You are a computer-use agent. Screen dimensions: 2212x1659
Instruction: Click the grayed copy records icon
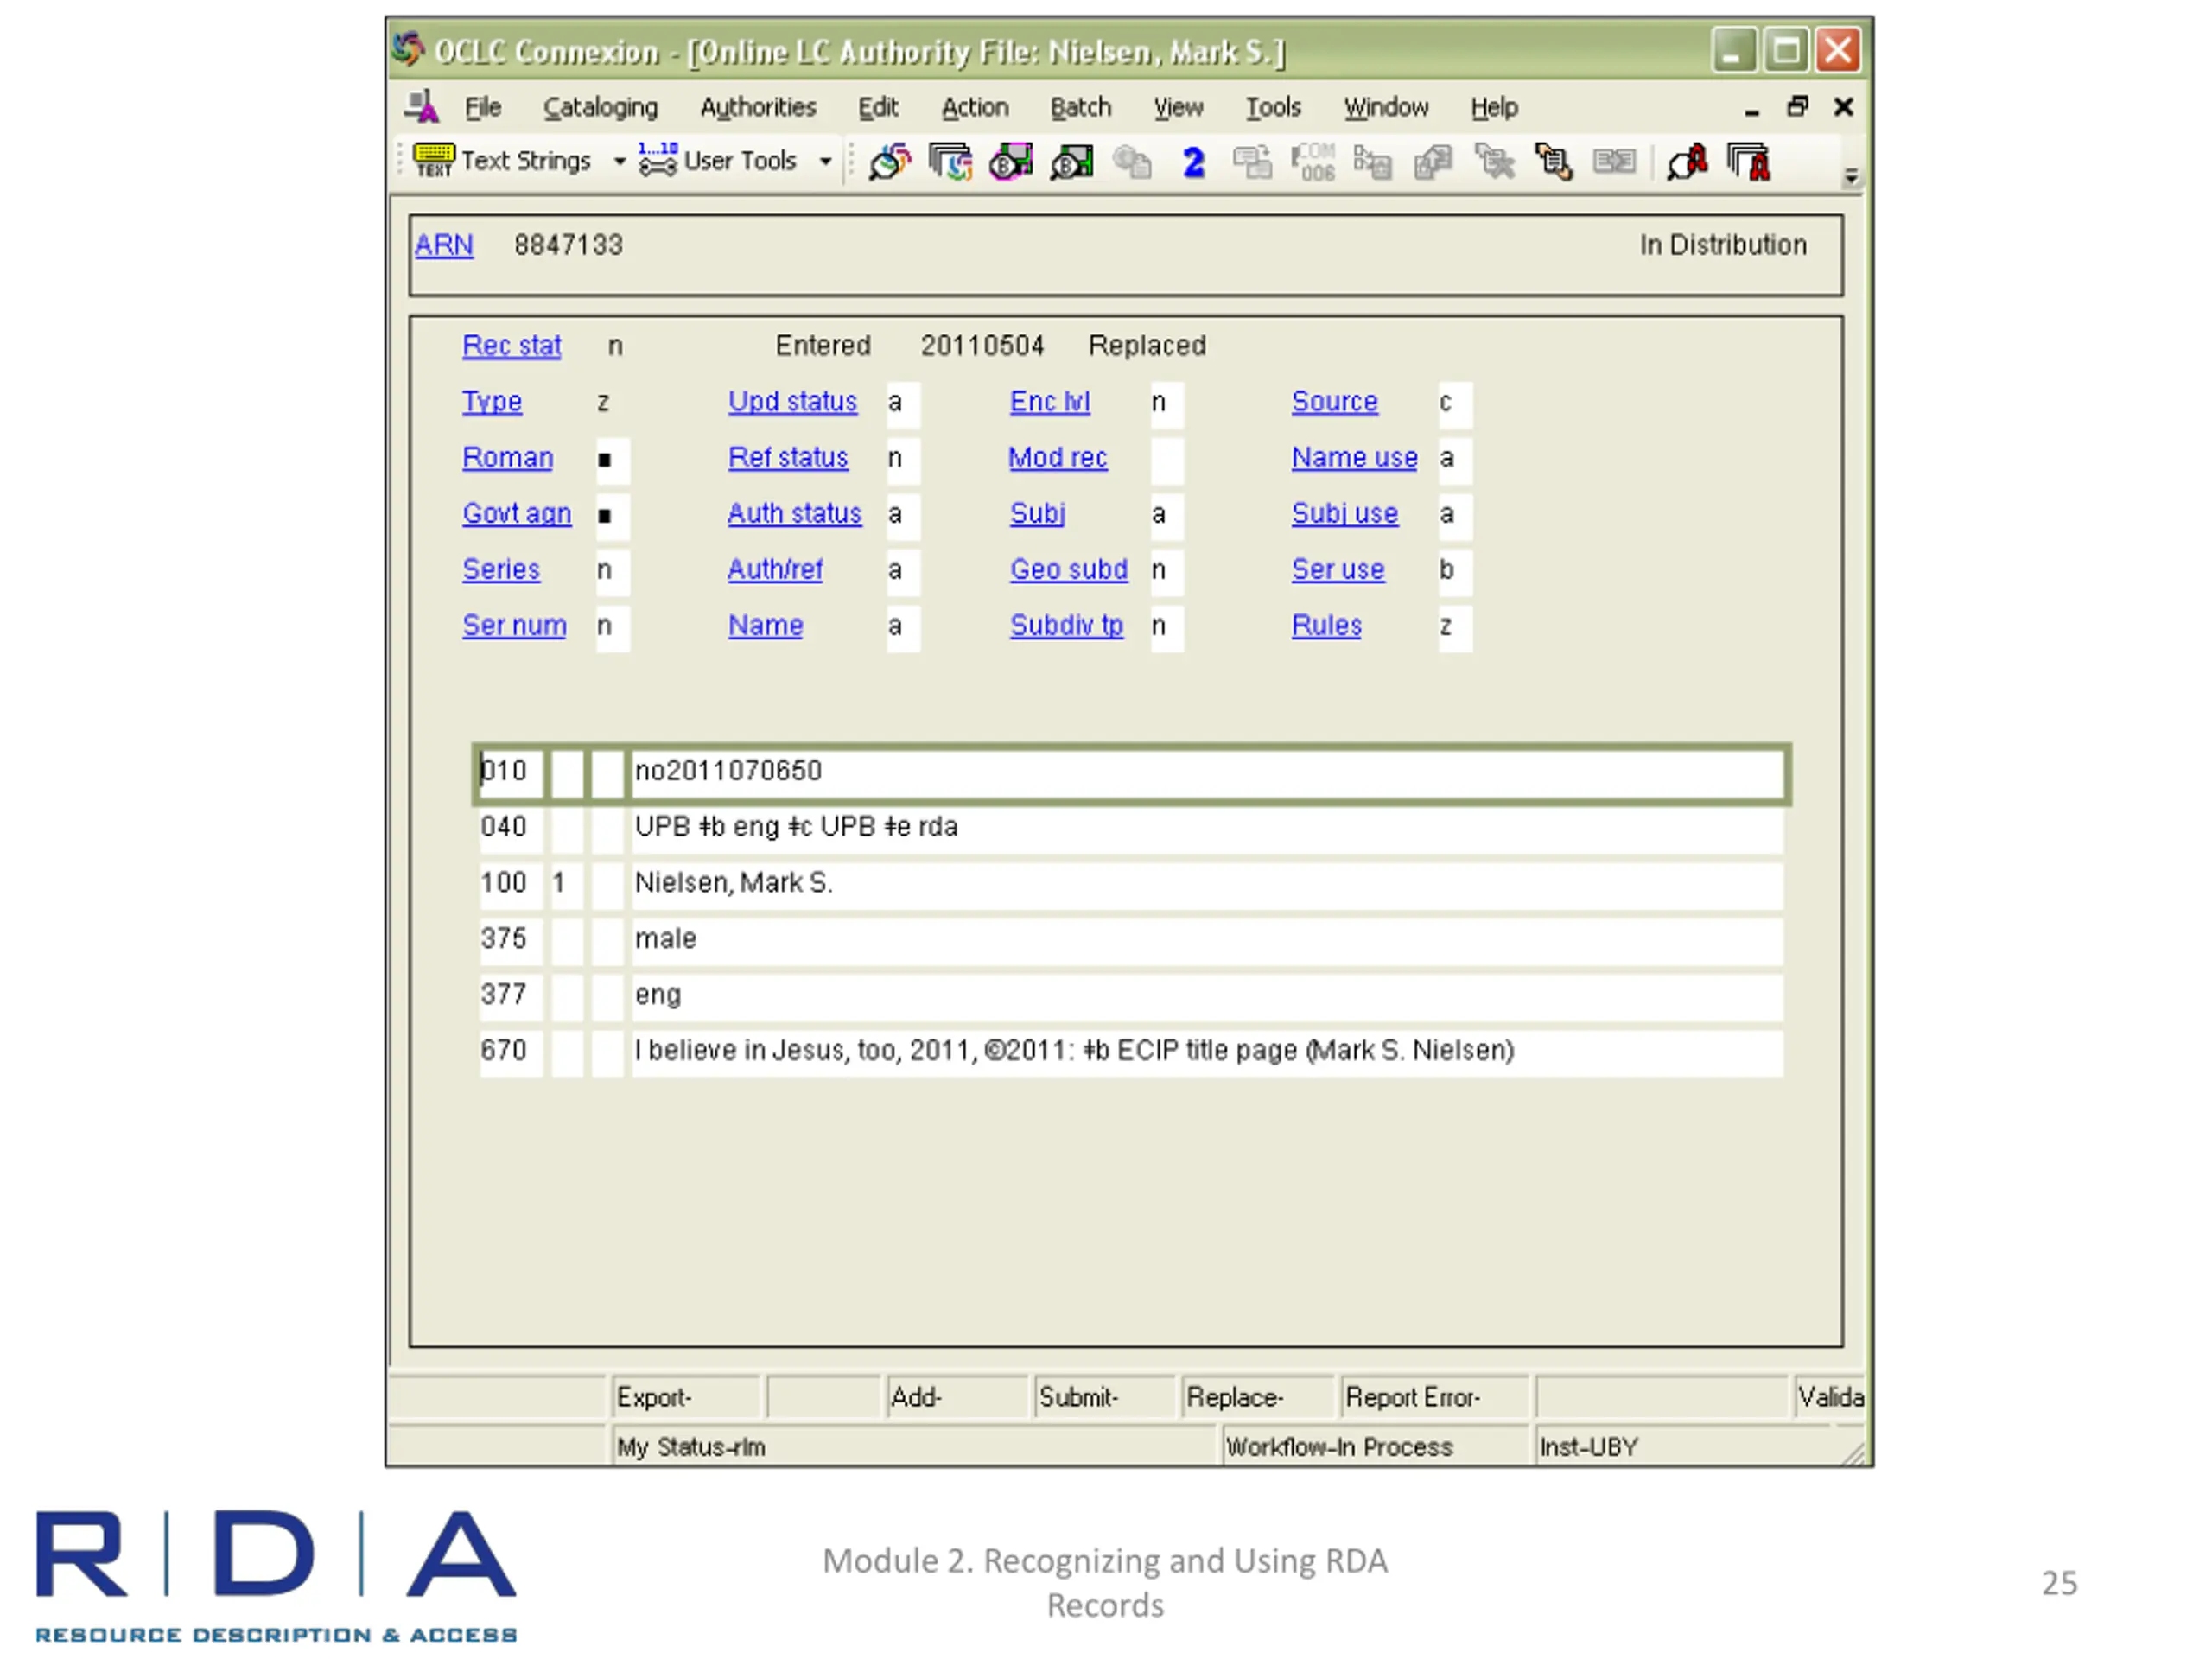1132,161
